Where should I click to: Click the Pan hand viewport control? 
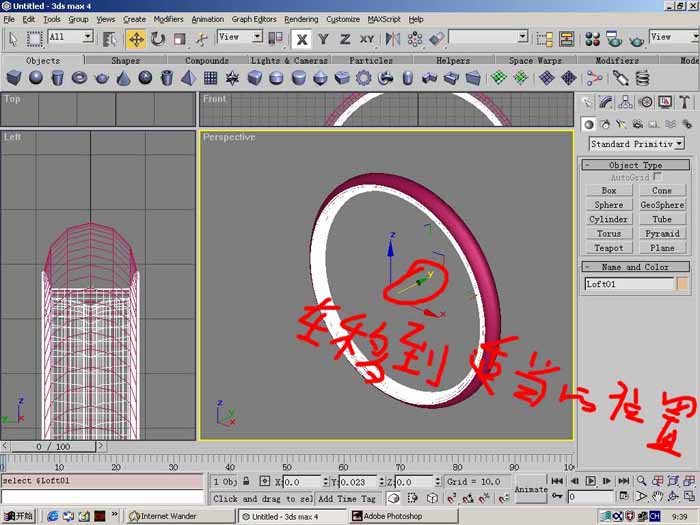click(657, 496)
